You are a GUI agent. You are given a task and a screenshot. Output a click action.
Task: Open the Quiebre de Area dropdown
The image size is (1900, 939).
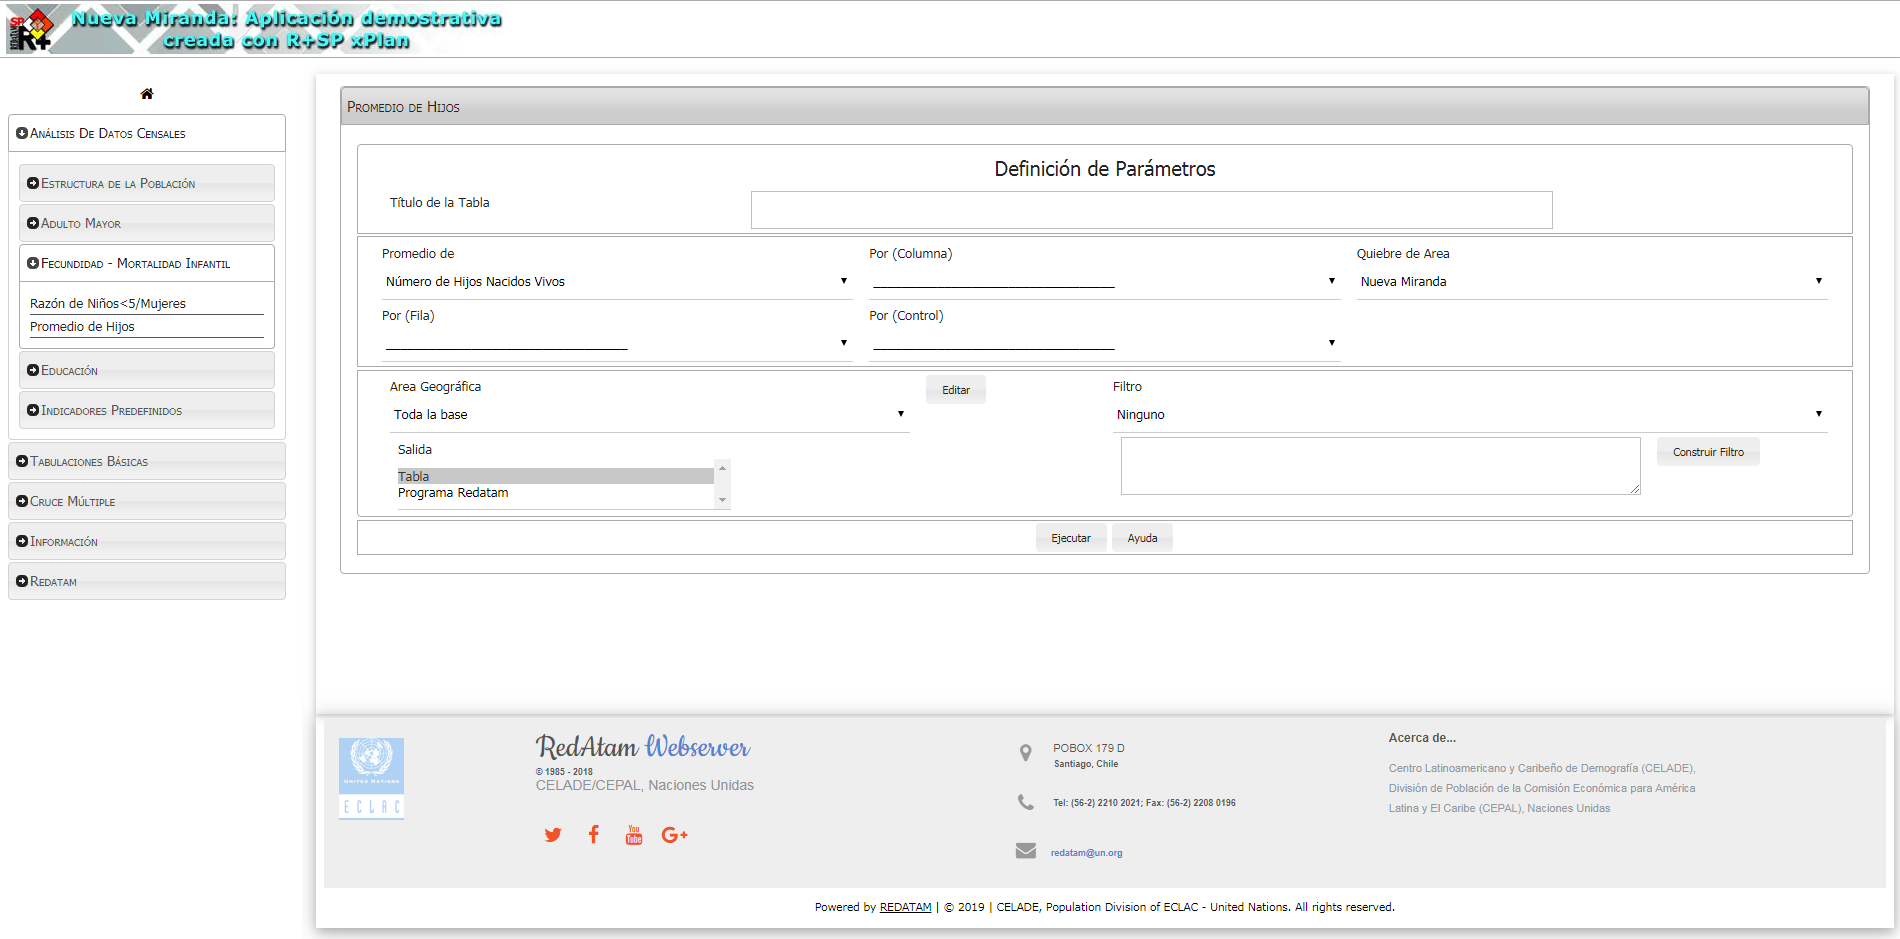(1591, 282)
